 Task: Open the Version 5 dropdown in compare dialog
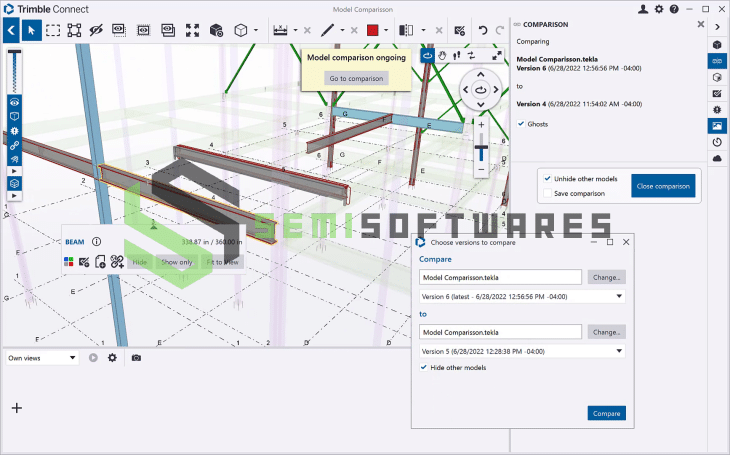tap(522, 351)
